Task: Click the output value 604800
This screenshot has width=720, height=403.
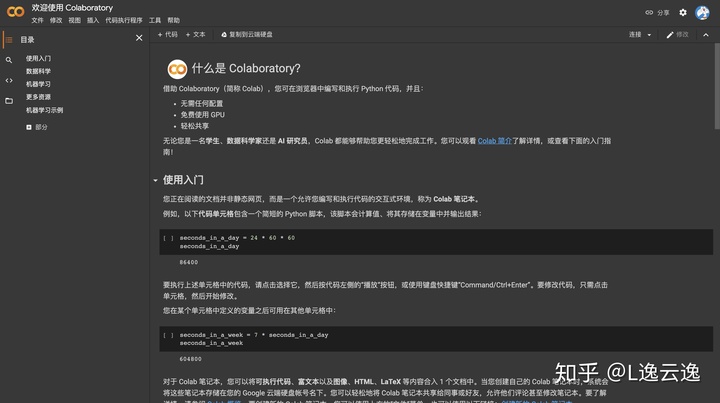Action: pyautogui.click(x=191, y=359)
